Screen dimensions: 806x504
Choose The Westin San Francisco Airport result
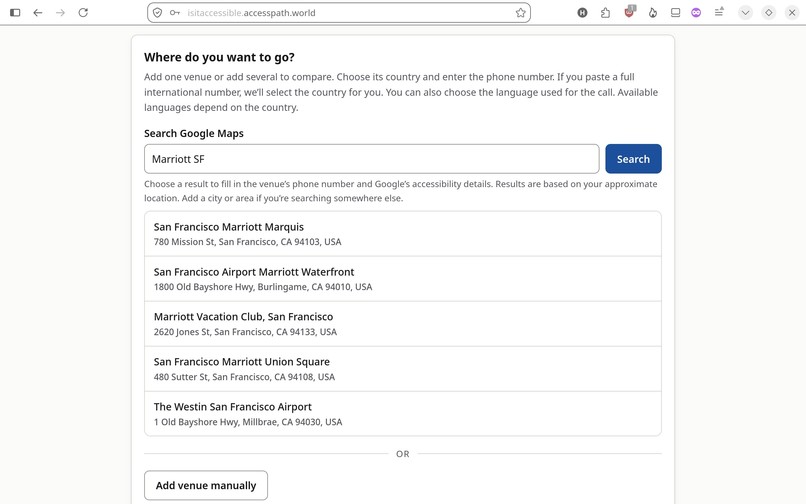point(403,414)
